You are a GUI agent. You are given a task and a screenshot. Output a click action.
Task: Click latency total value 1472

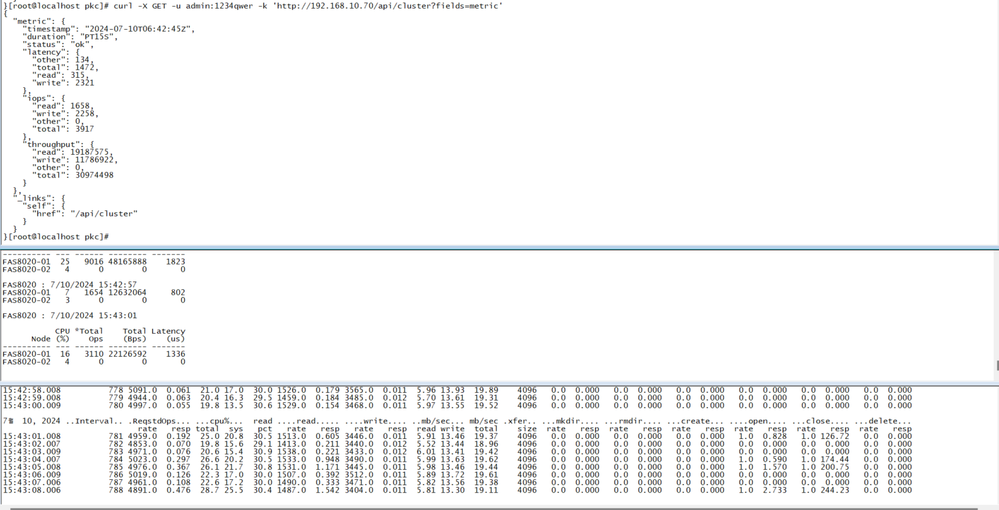tap(84, 68)
